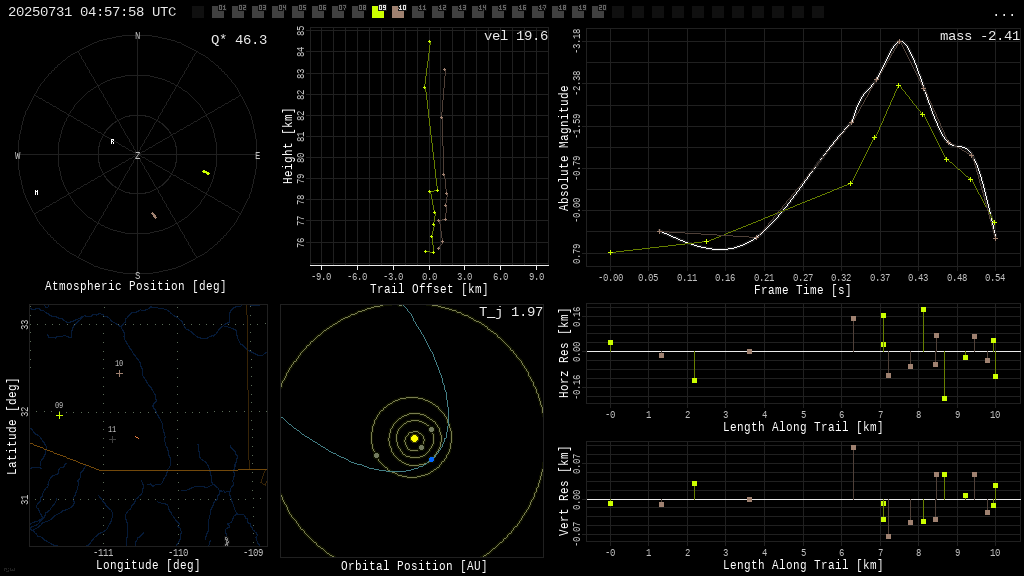The height and width of the screenshot is (576, 1024).
Task: Click the Trail Offset [km] axis label
Action: pyautogui.click(x=429, y=289)
